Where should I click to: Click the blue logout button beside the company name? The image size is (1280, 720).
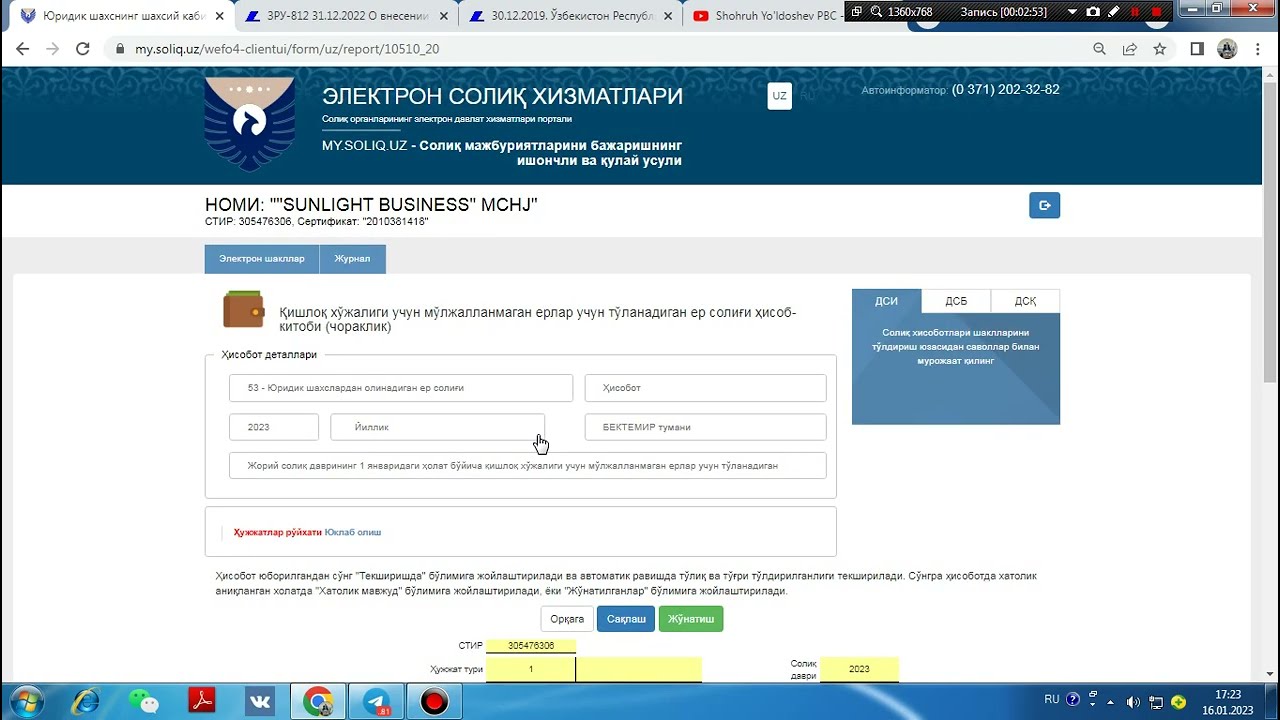click(1044, 205)
